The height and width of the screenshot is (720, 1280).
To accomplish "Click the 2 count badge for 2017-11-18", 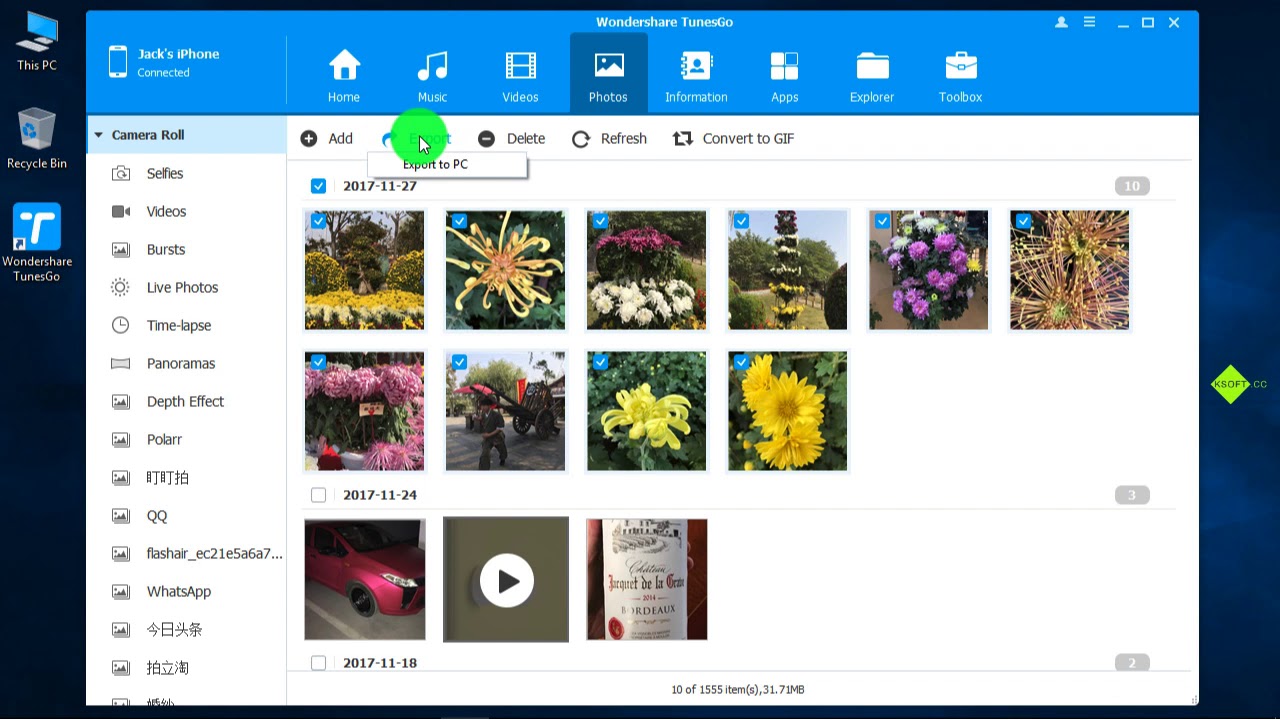I will [x=1132, y=663].
